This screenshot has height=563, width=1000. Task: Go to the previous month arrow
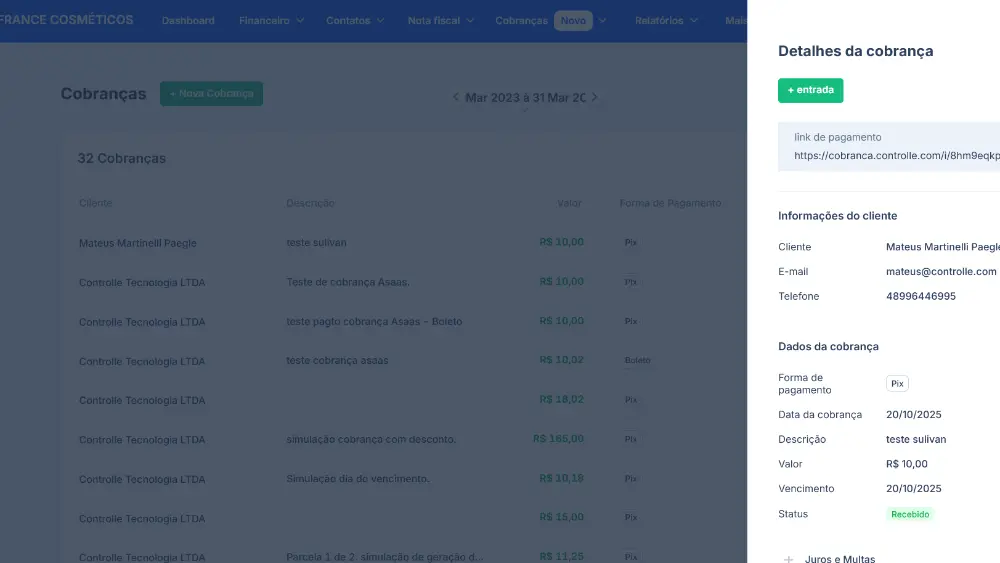(455, 97)
